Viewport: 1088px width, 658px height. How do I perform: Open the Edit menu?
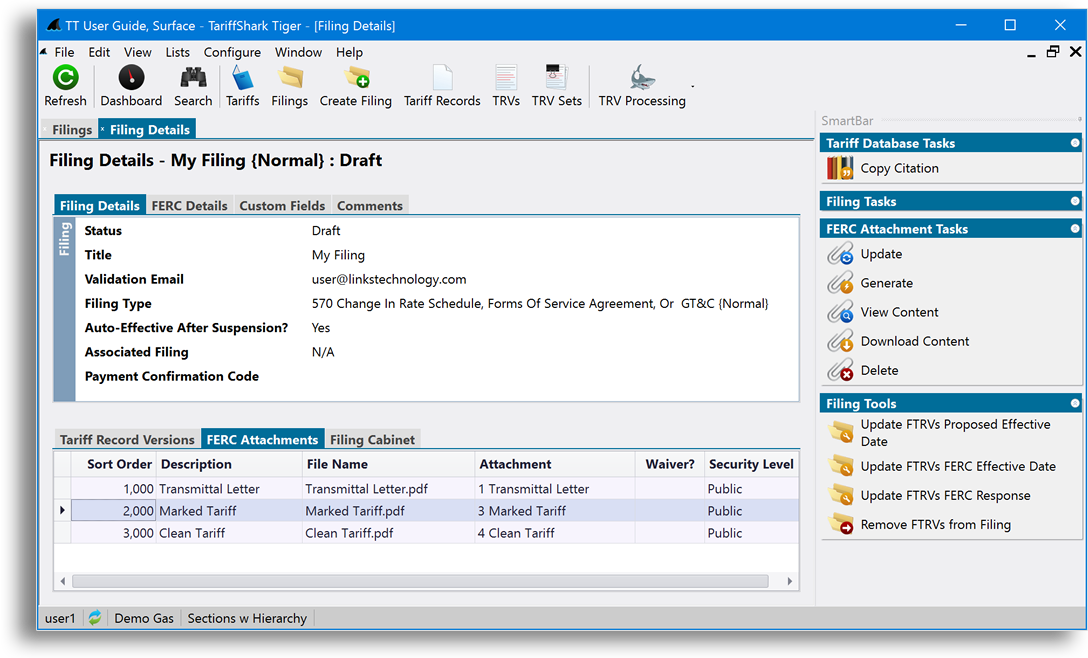tap(99, 52)
